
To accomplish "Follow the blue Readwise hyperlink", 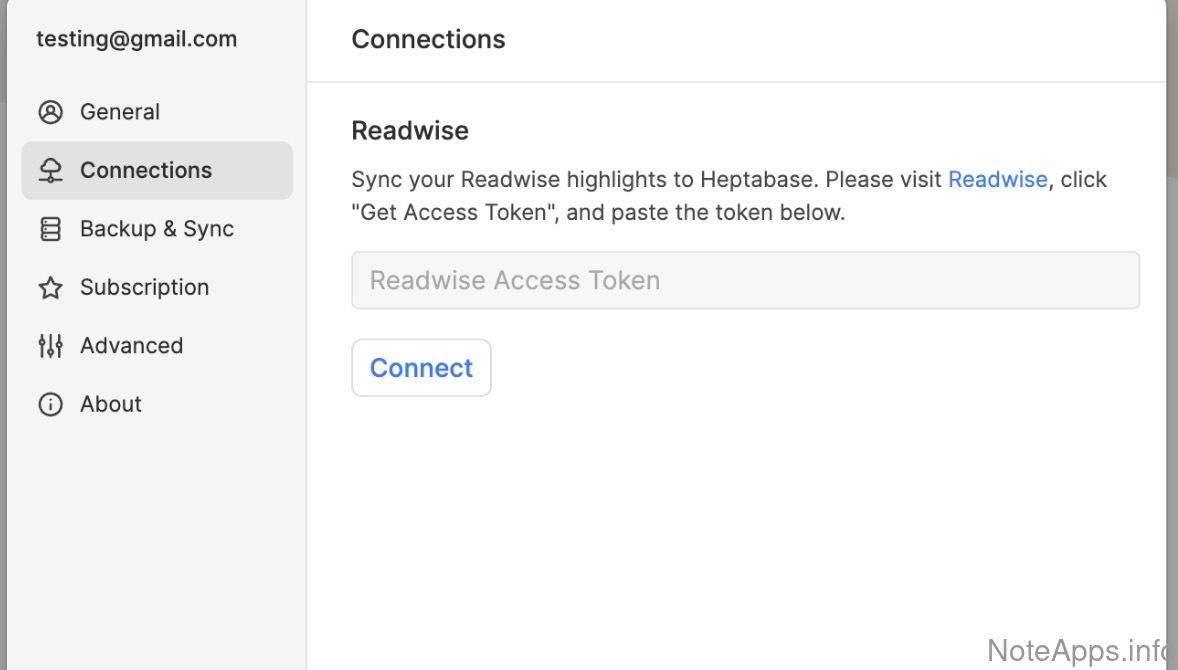I will (x=997, y=180).
